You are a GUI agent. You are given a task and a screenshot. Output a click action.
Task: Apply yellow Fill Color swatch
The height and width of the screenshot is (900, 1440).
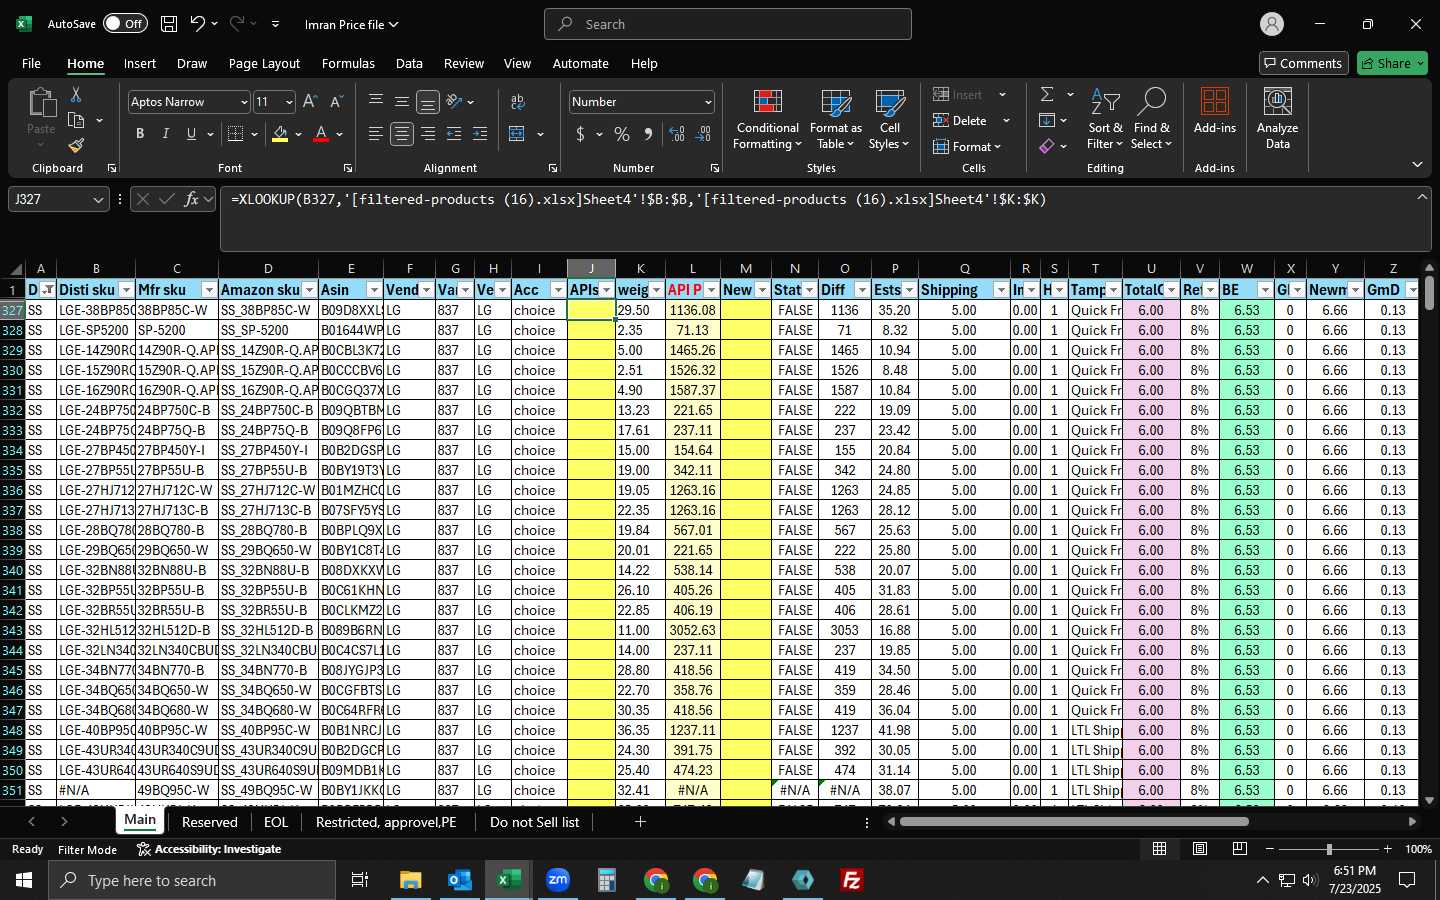click(280, 134)
